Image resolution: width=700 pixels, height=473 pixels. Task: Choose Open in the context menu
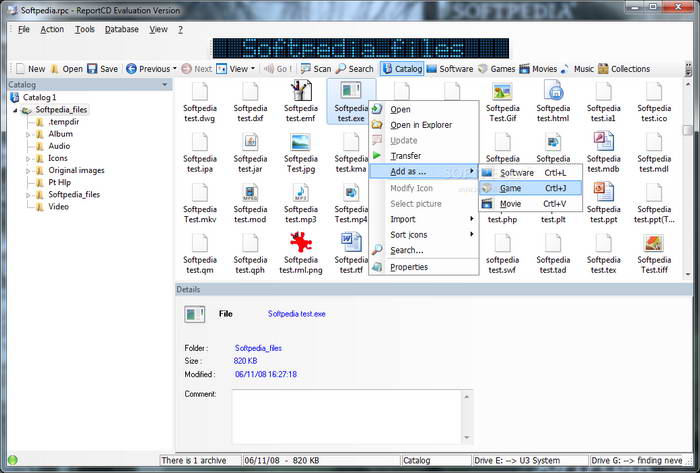424,109
